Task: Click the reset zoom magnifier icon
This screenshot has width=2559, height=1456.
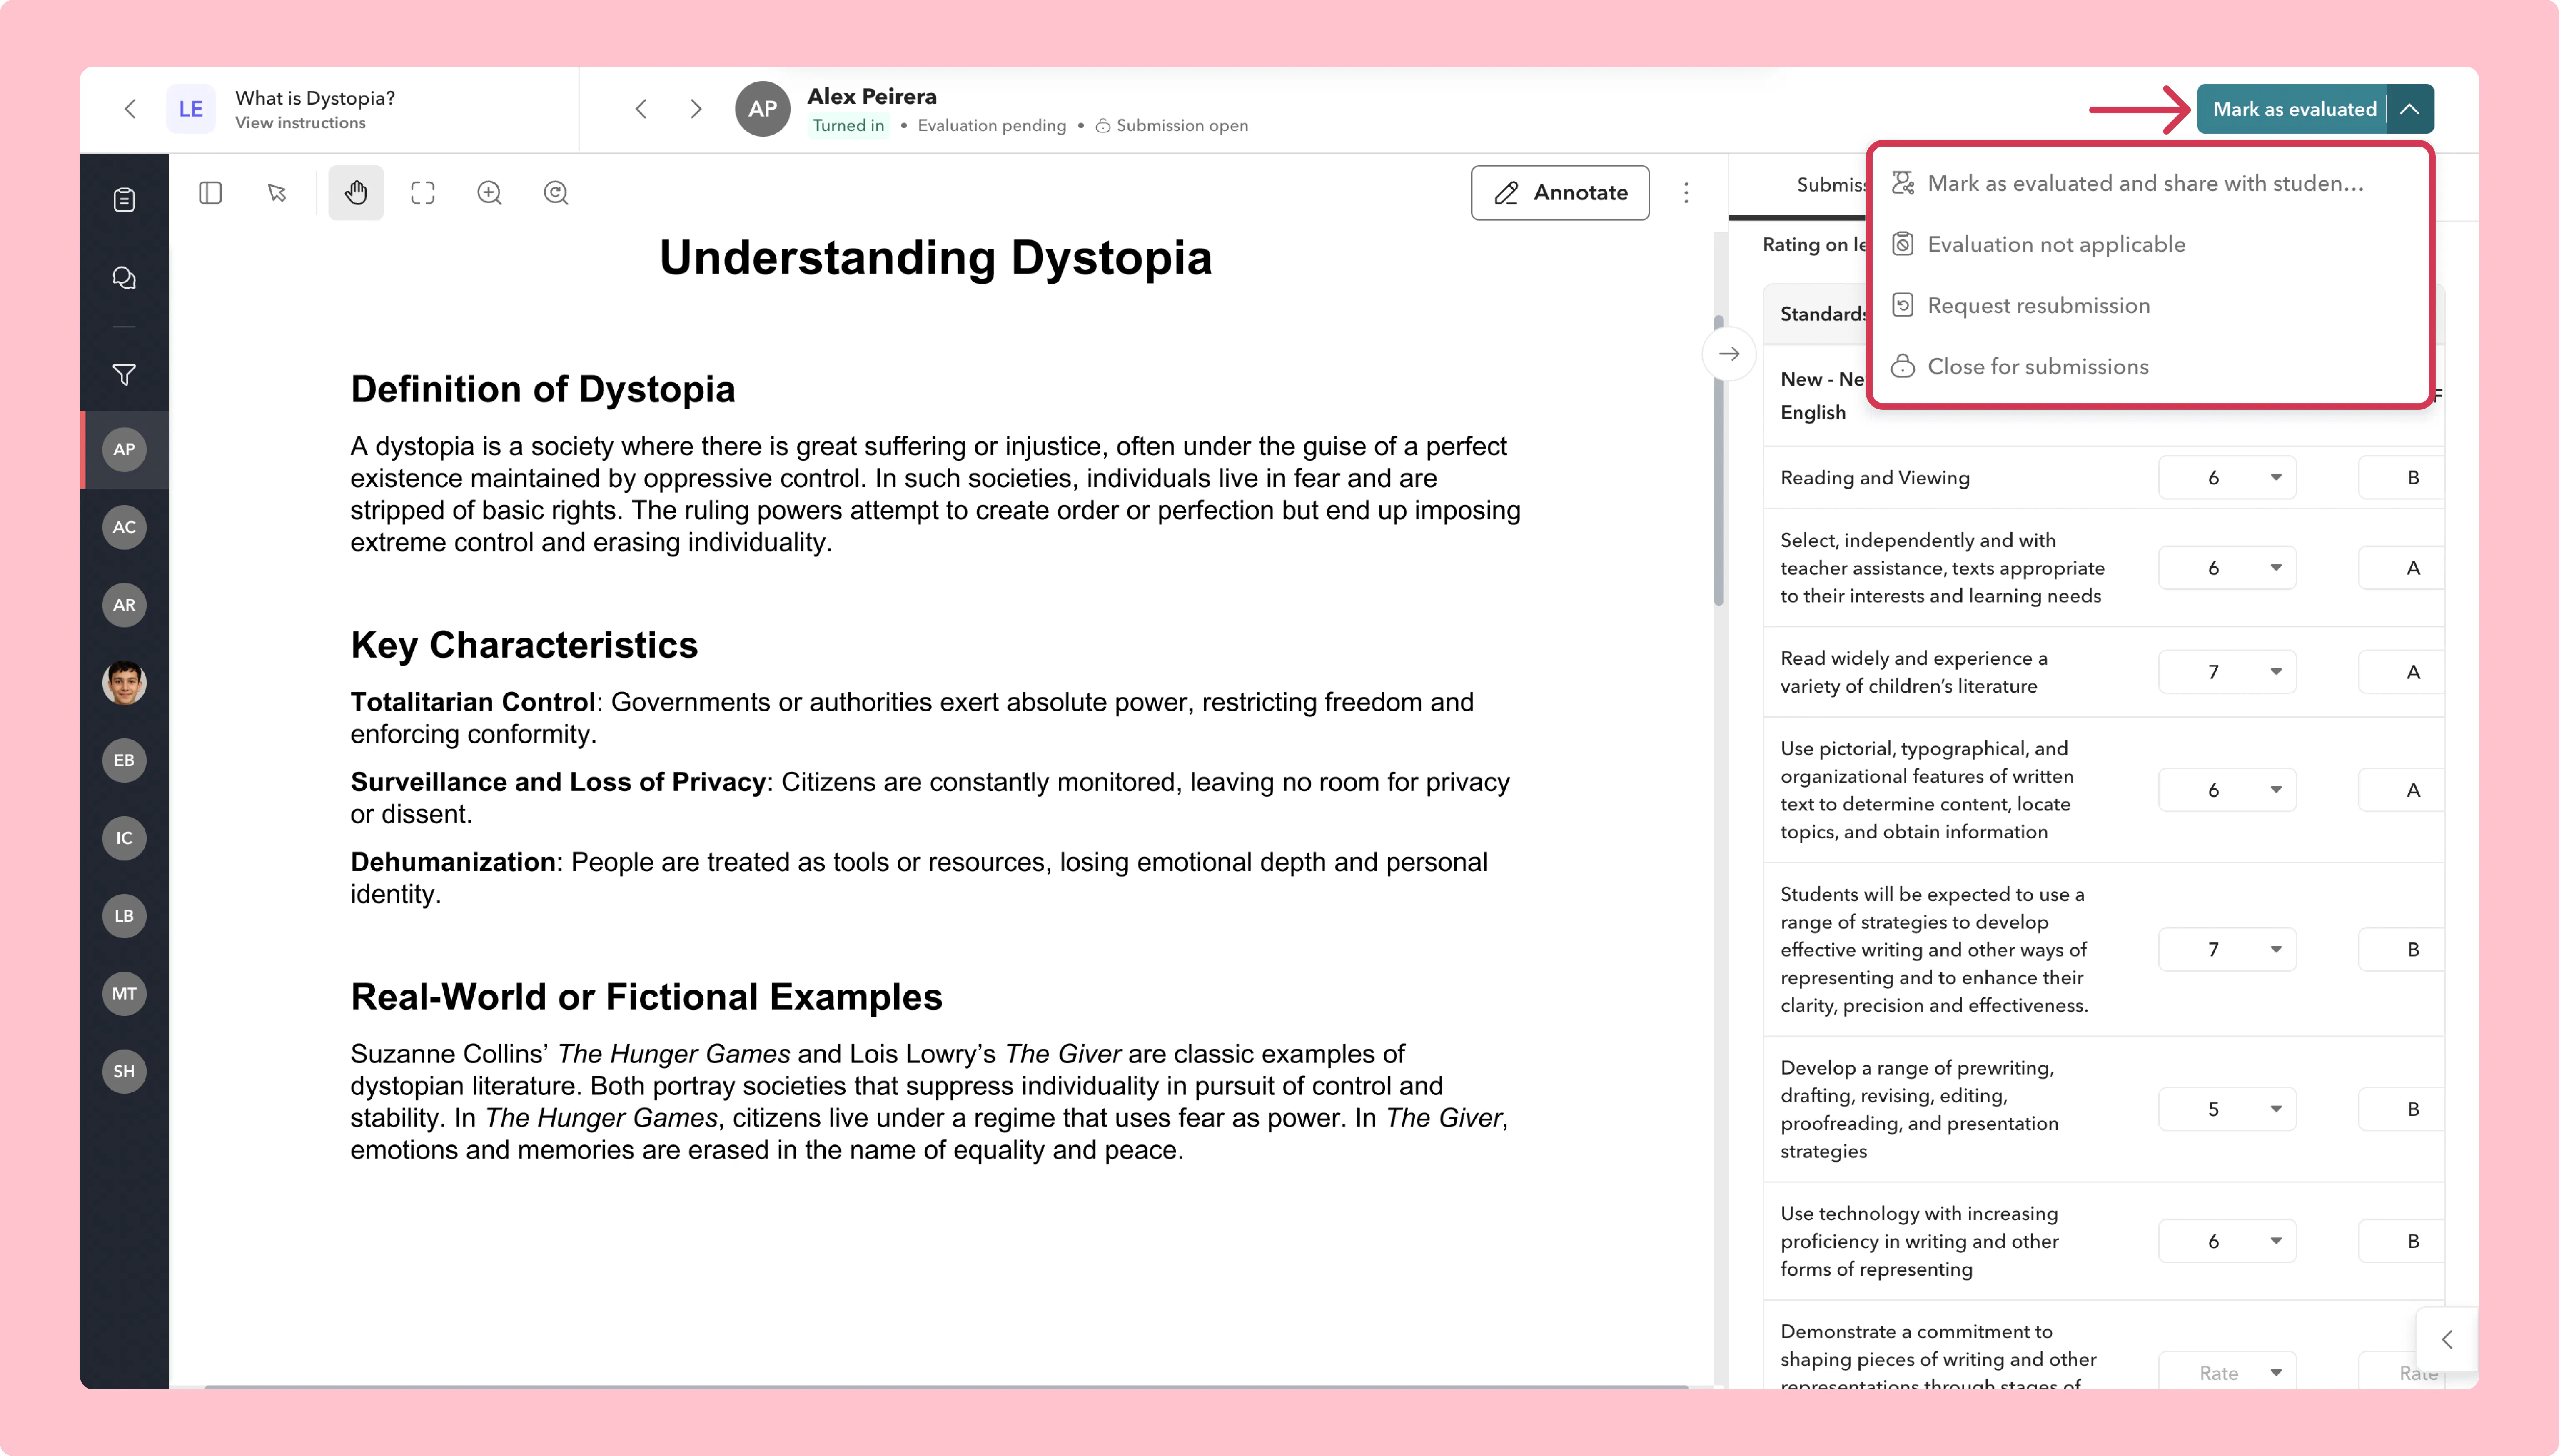Action: tap(556, 193)
